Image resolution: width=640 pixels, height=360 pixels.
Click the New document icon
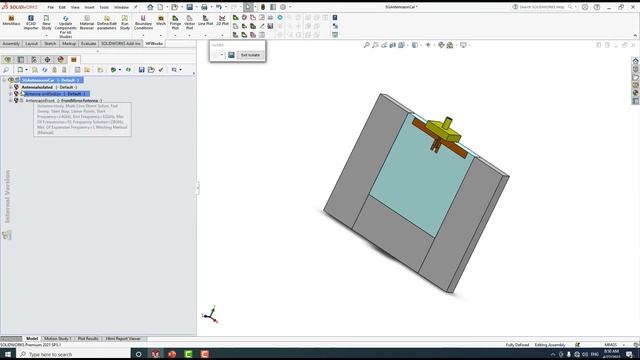click(x=160, y=7)
